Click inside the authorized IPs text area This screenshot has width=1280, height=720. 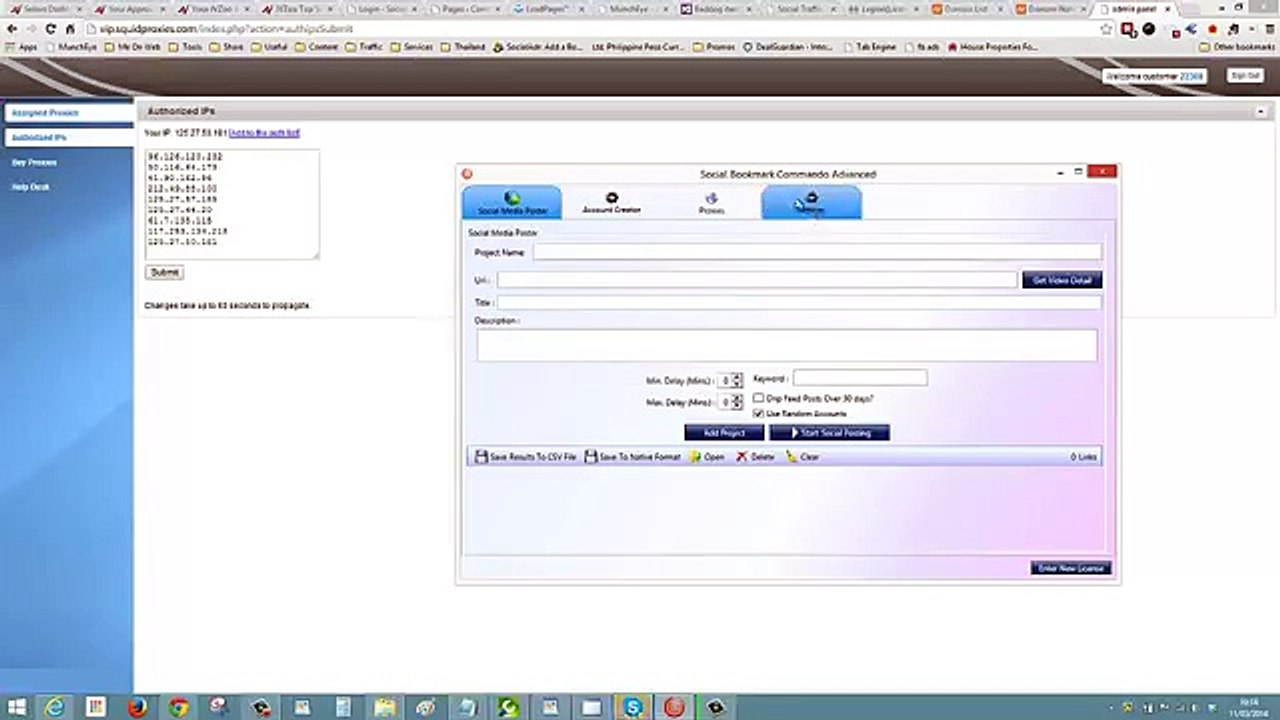pyautogui.click(x=232, y=205)
